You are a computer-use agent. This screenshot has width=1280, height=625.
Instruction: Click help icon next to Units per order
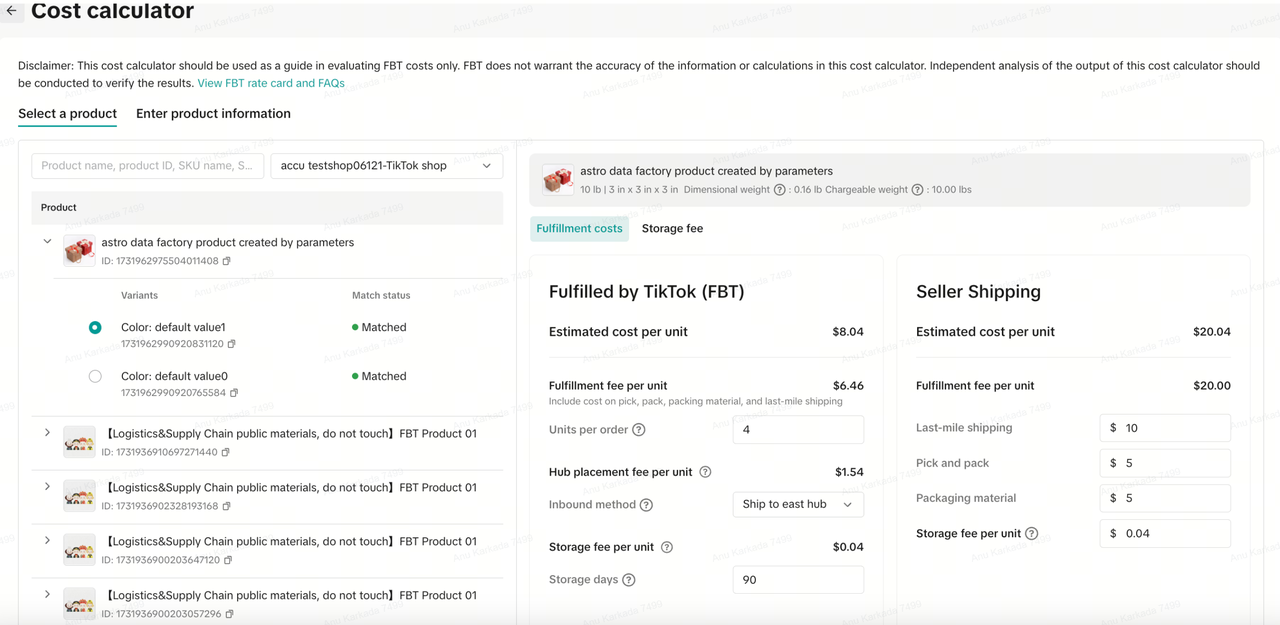point(639,430)
